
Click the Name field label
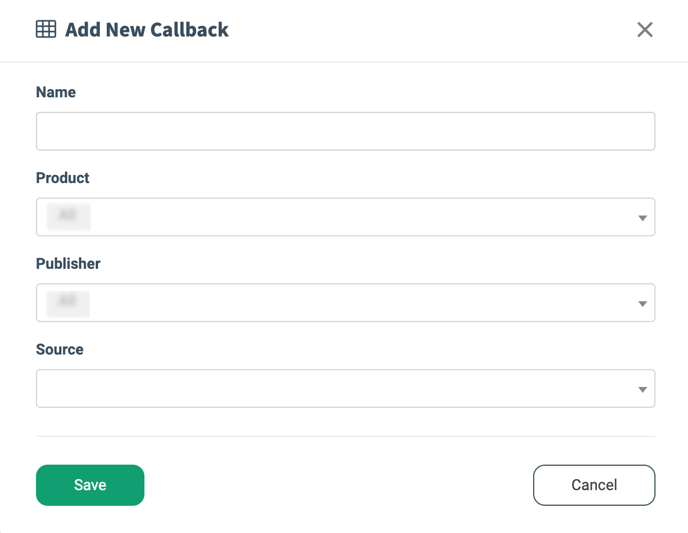56,92
